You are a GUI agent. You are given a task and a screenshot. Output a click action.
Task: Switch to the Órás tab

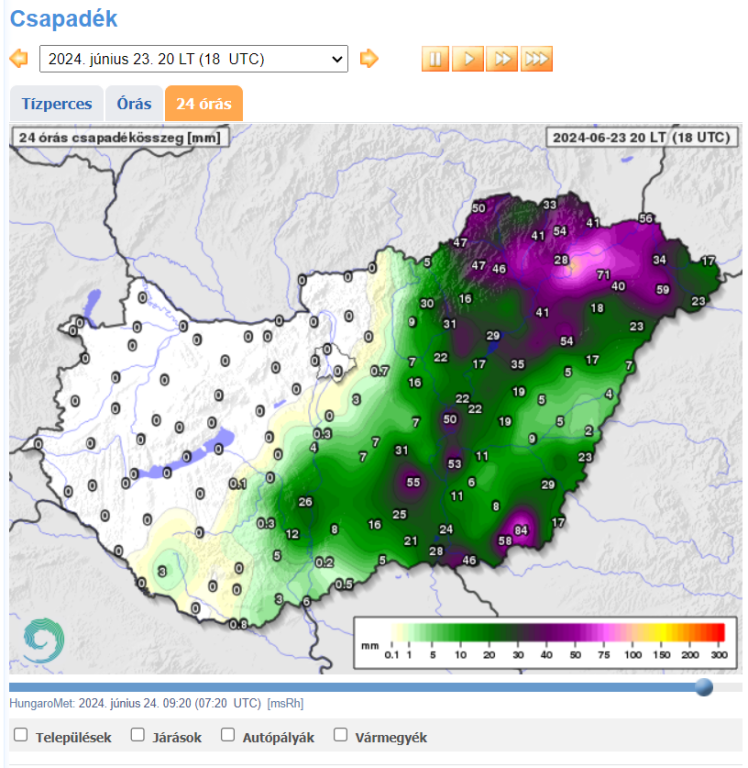134,104
